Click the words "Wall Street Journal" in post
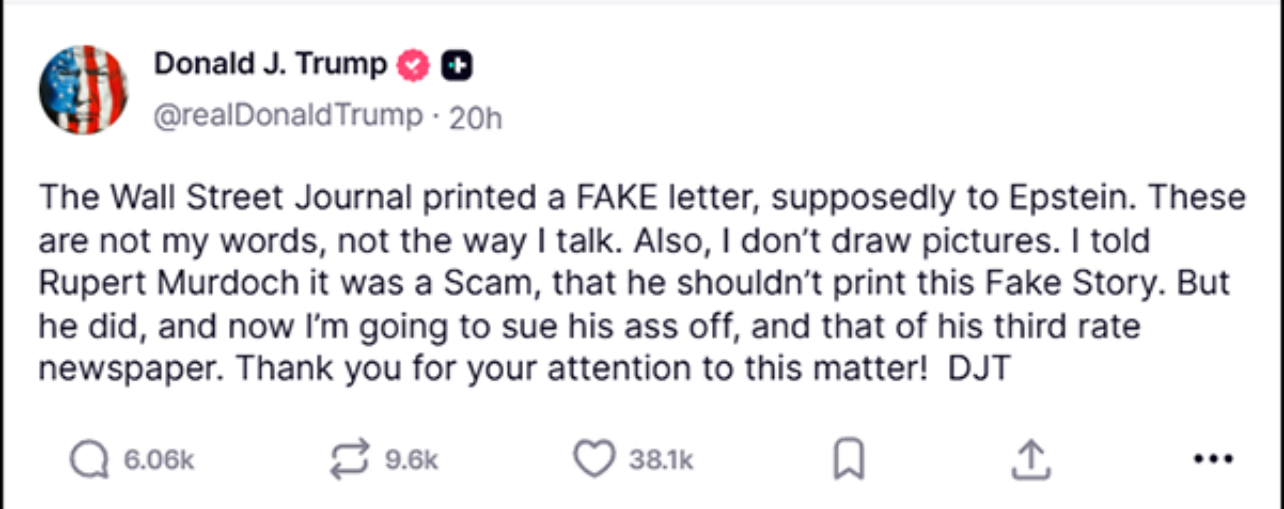This screenshot has width=1284, height=509. point(257,197)
